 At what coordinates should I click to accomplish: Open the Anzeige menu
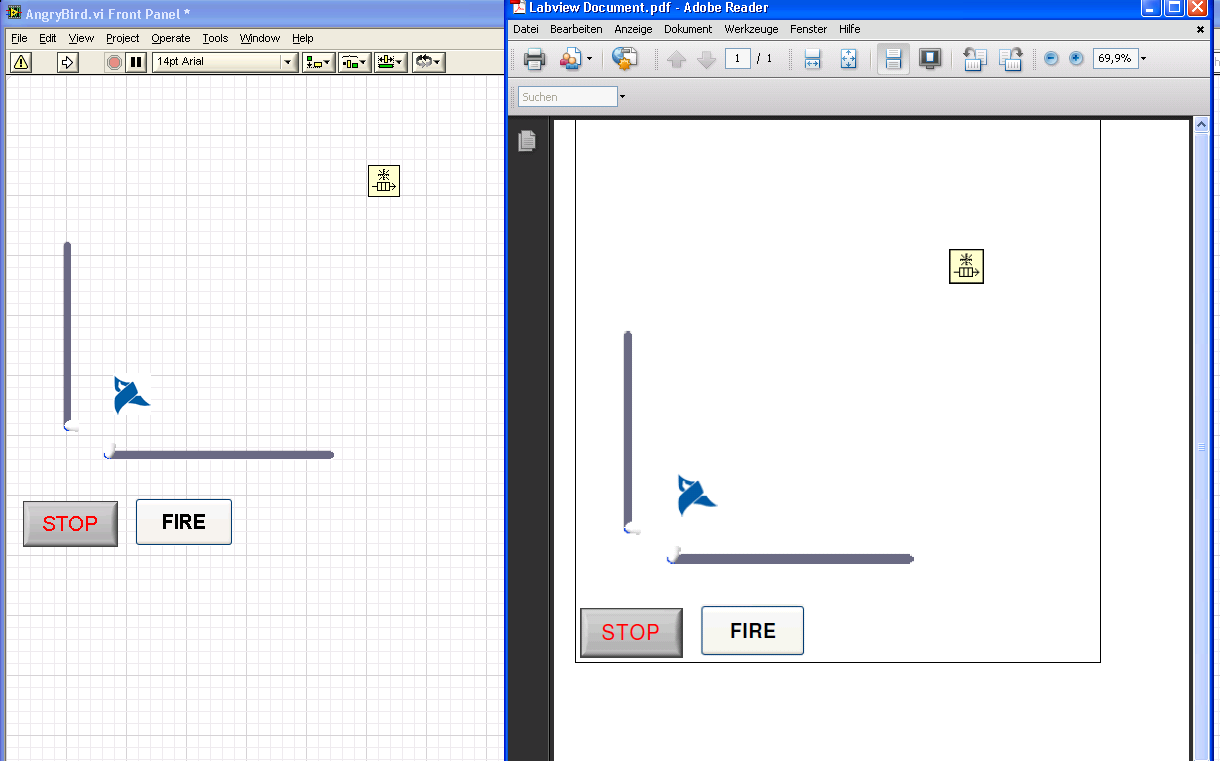click(633, 29)
